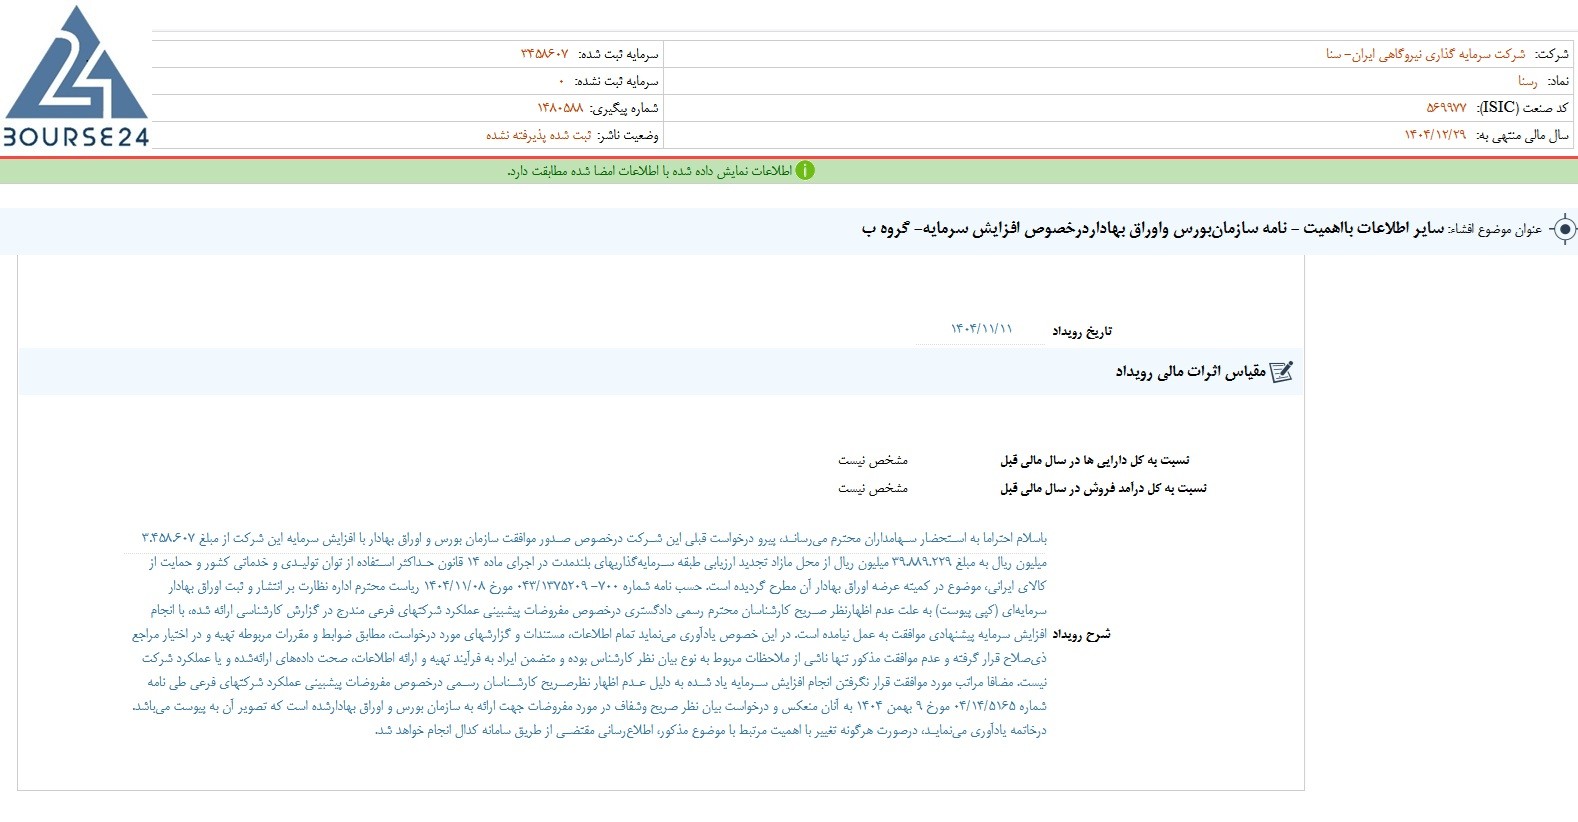Click the fiscal year end date ۱۴۰۴/۱۲/۲۹
Viewport: 1578px width, 822px height.
1435,135
